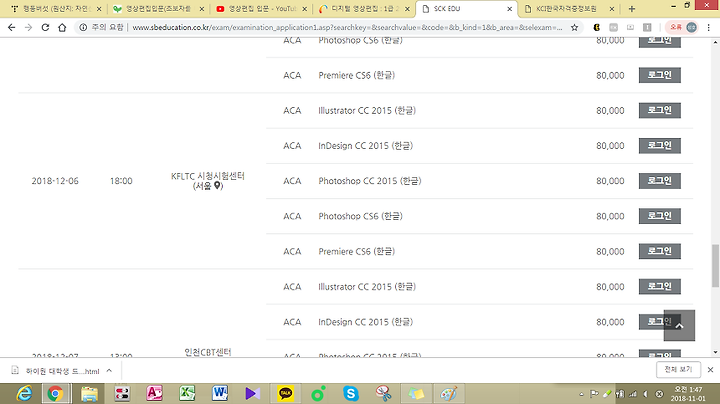Image resolution: width=720 pixels, height=404 pixels.
Task: View site information icon beside the URL
Action: coord(83,28)
